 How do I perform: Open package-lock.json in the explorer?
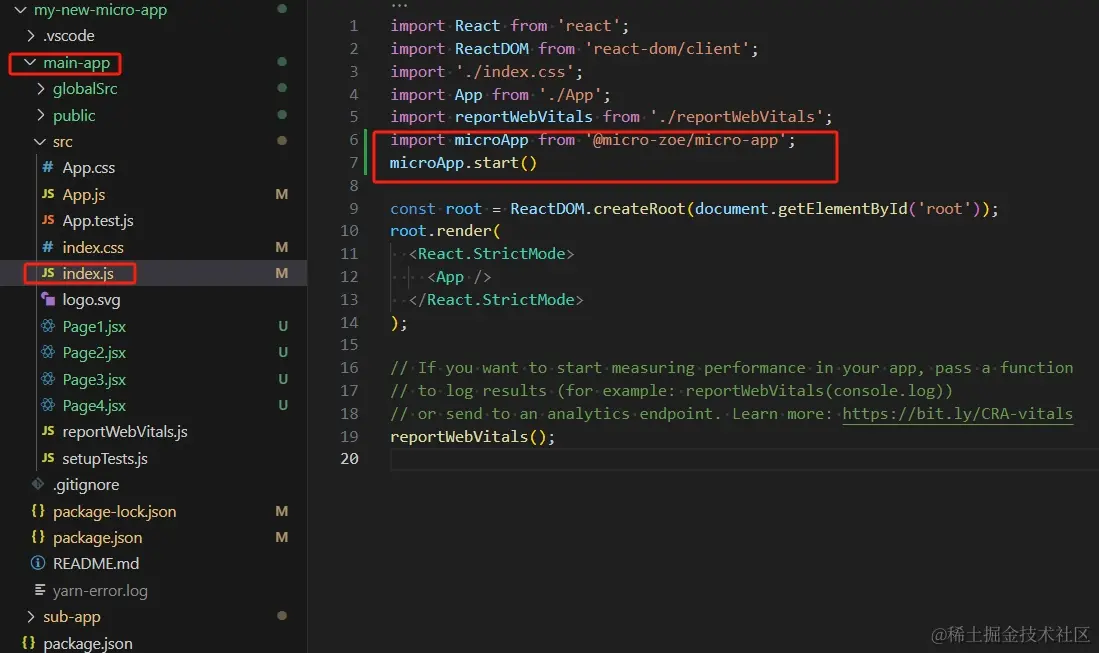114,512
